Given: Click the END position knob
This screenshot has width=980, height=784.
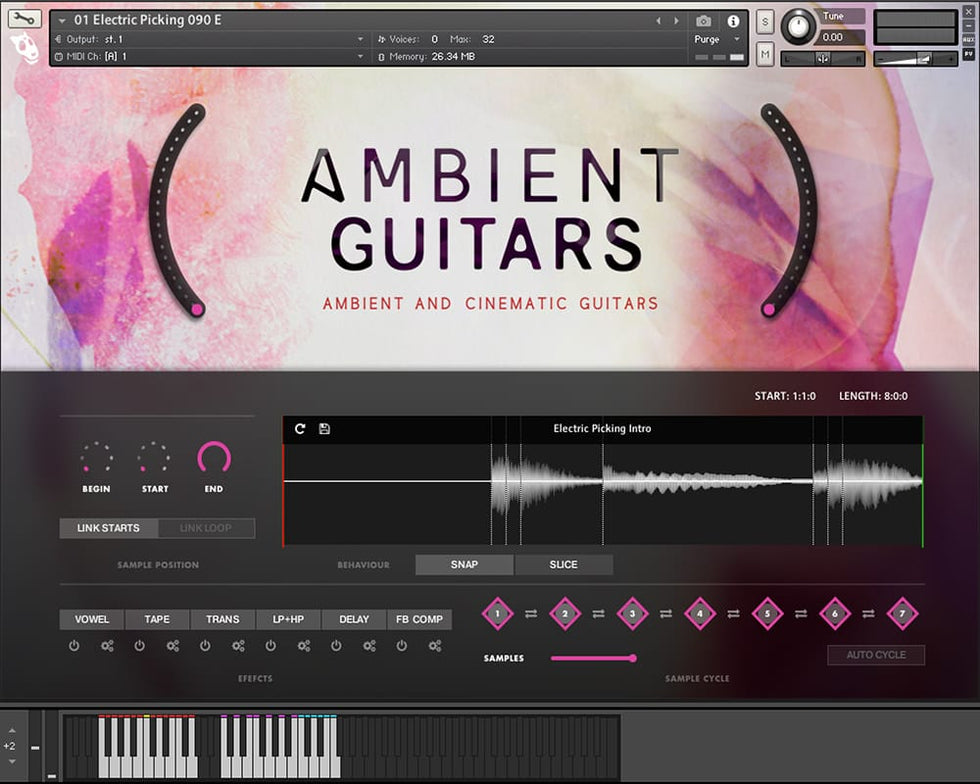Looking at the screenshot, I should (214, 458).
